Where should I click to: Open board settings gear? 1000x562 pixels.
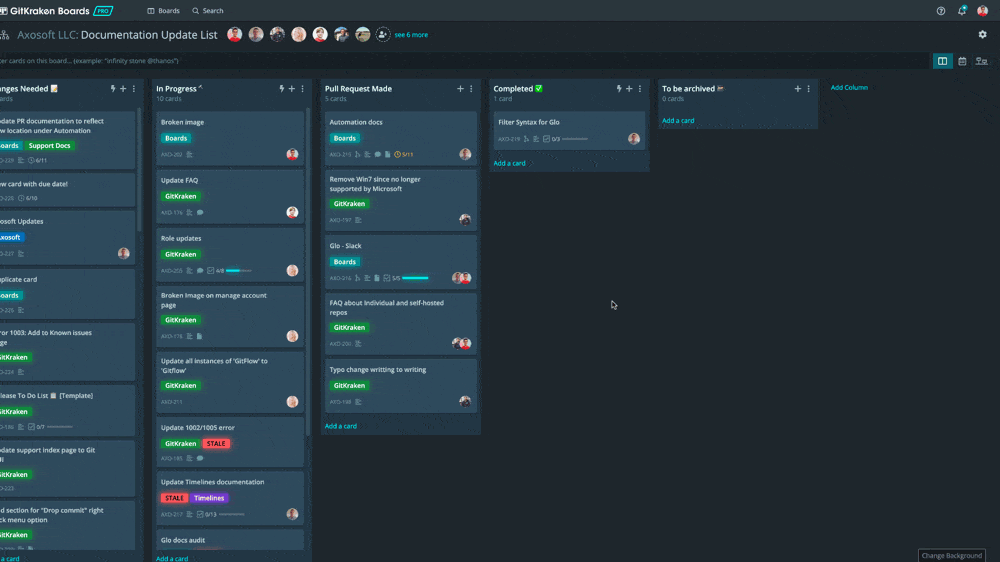click(983, 34)
